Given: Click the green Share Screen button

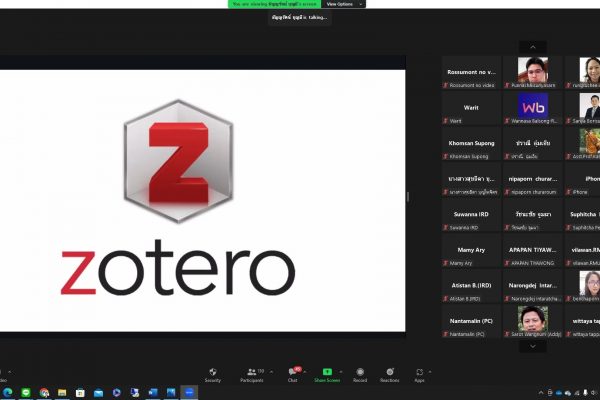Looking at the screenshot, I should [327, 375].
